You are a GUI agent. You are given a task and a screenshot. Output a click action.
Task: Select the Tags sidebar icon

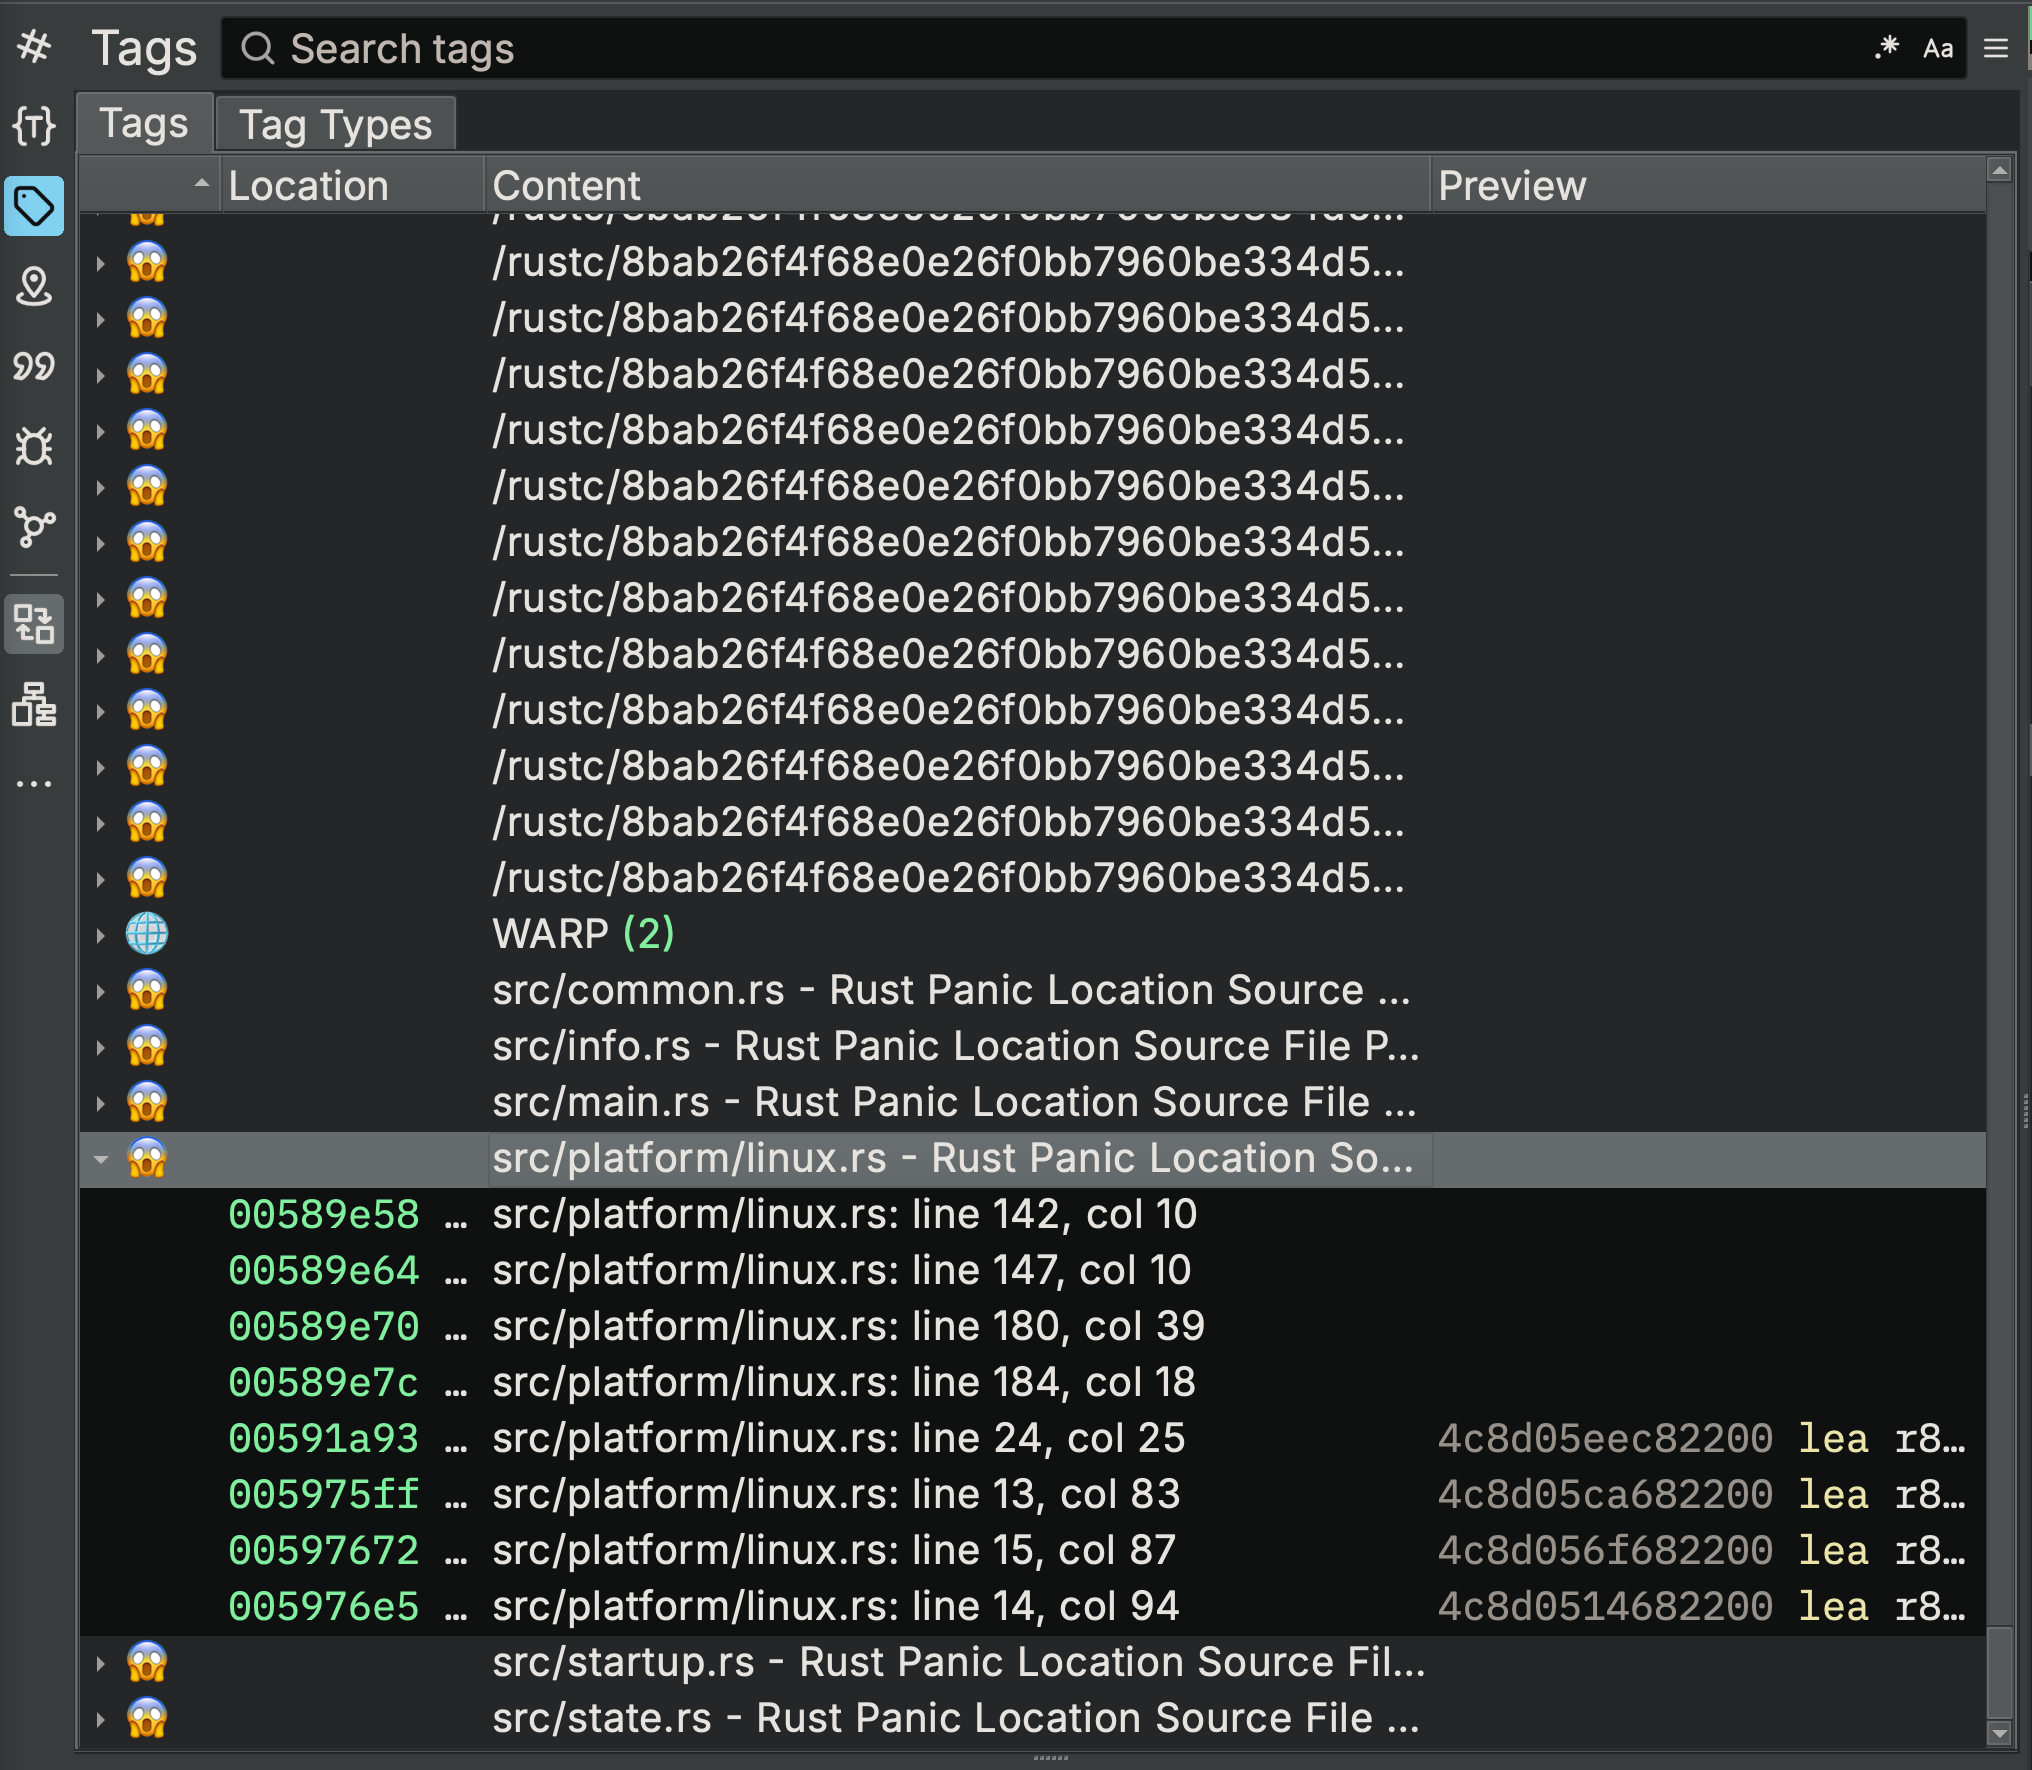point(35,206)
